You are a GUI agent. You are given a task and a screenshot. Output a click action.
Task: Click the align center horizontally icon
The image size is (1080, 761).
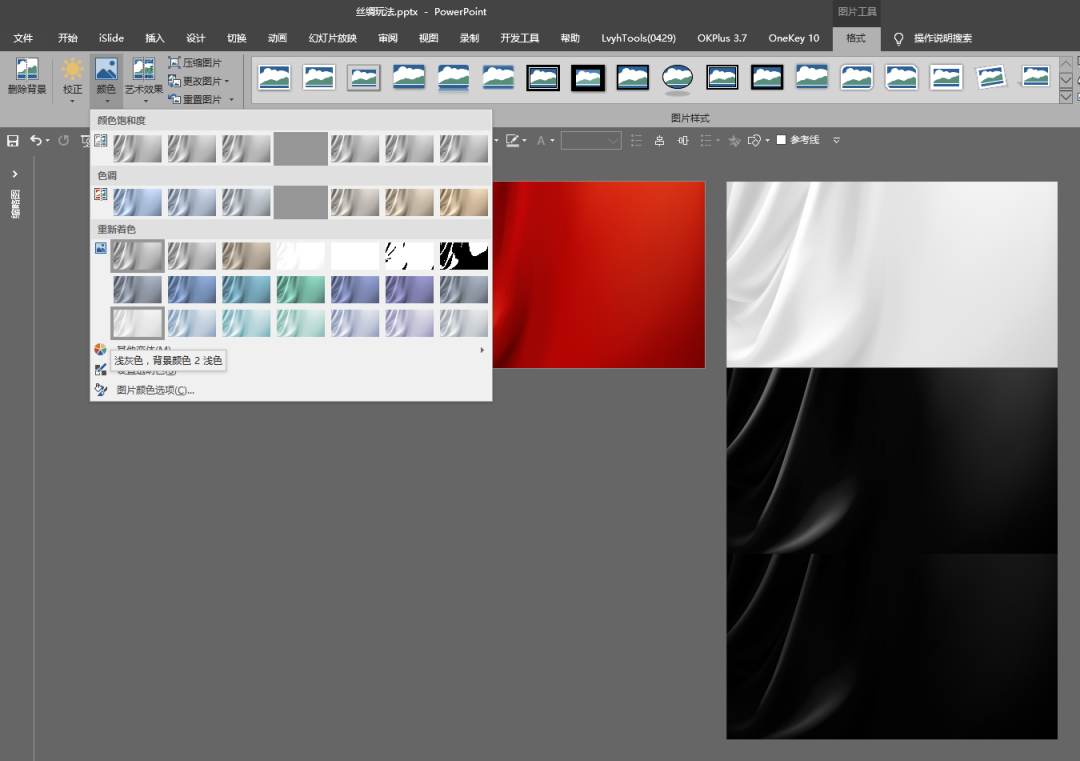point(659,140)
